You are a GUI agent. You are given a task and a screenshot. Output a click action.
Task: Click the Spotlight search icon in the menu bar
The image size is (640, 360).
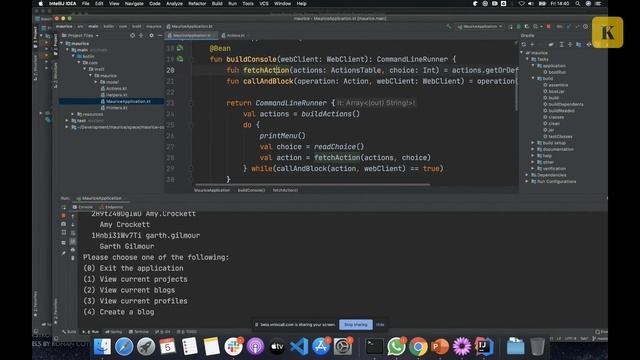(x=578, y=4)
